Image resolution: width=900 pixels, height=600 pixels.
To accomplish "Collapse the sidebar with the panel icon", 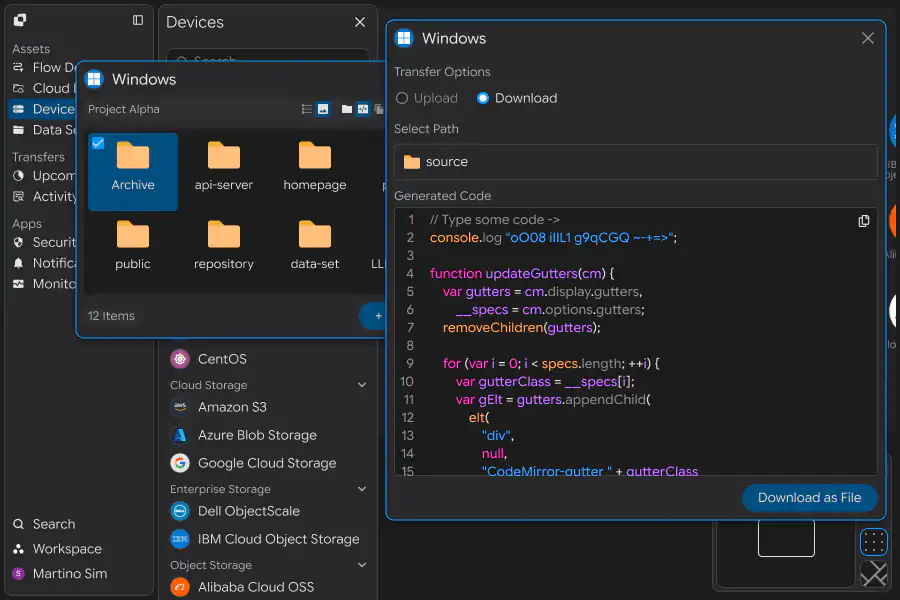I will pyautogui.click(x=138, y=20).
